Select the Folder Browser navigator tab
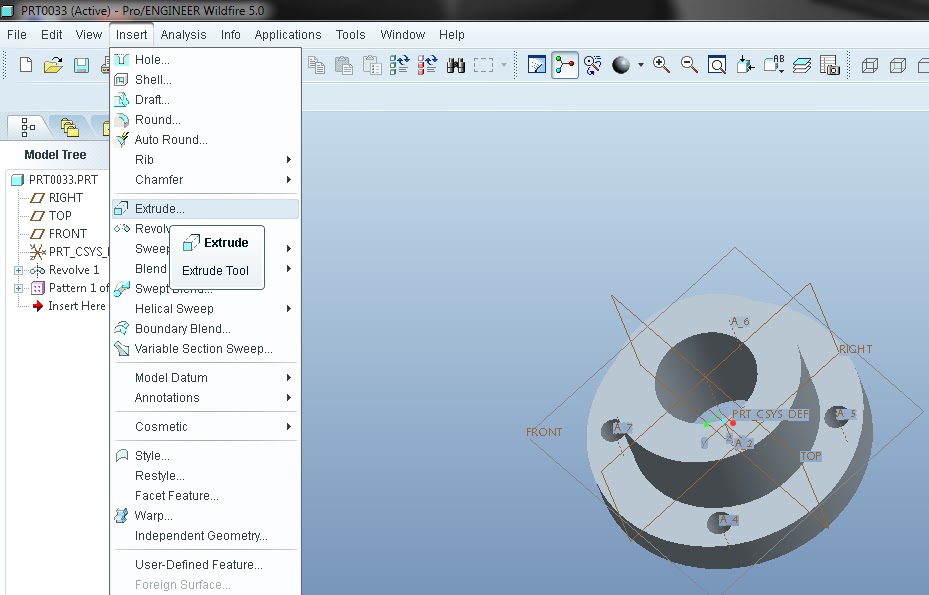The width and height of the screenshot is (929, 595). click(x=69, y=127)
